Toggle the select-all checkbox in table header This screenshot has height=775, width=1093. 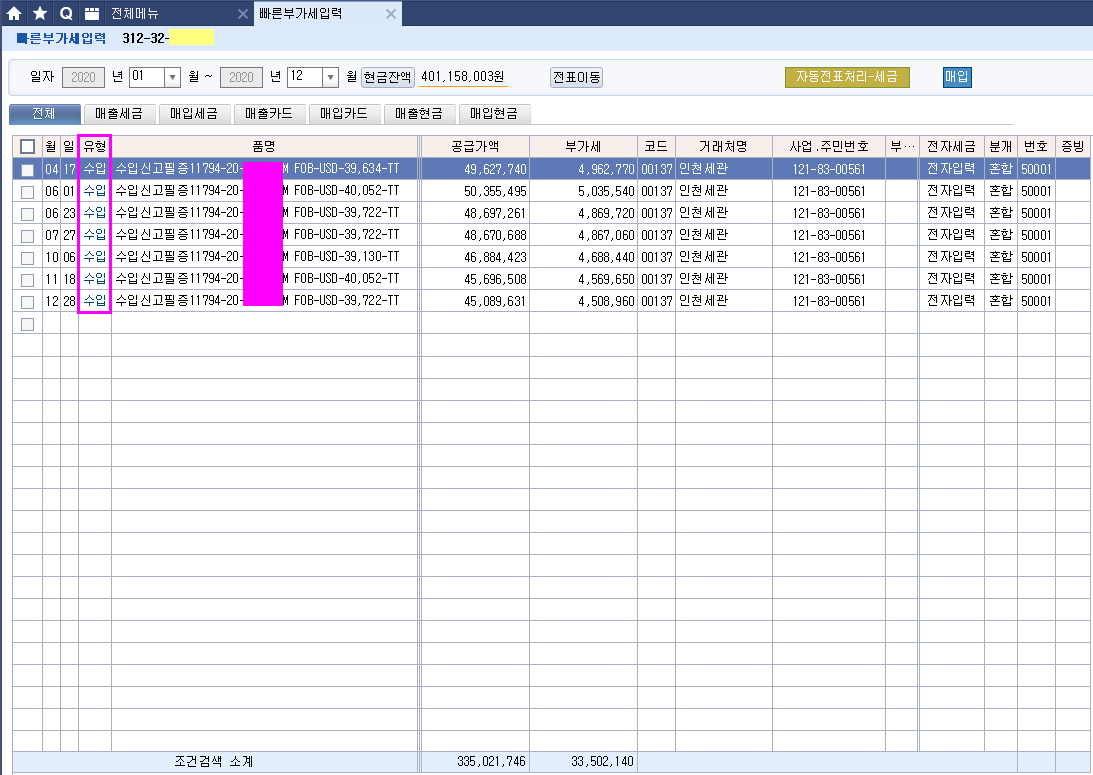27,146
